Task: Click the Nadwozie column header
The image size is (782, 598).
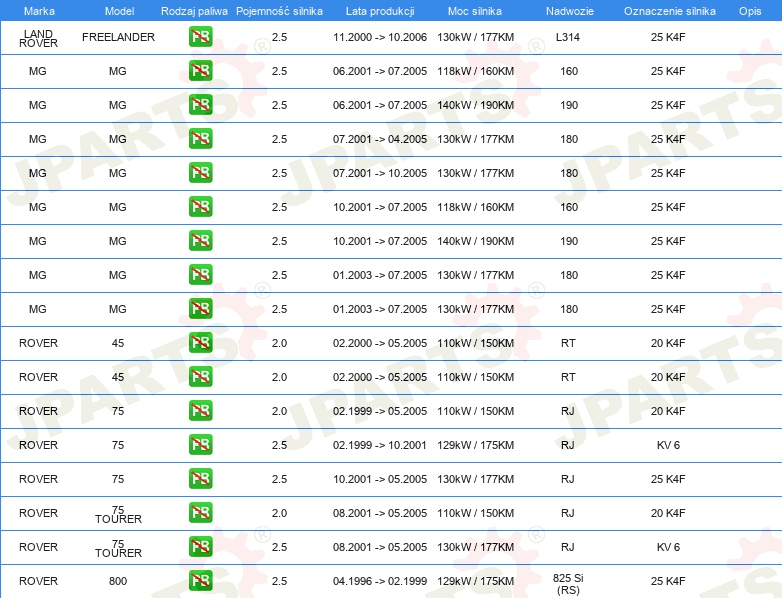Action: click(570, 11)
